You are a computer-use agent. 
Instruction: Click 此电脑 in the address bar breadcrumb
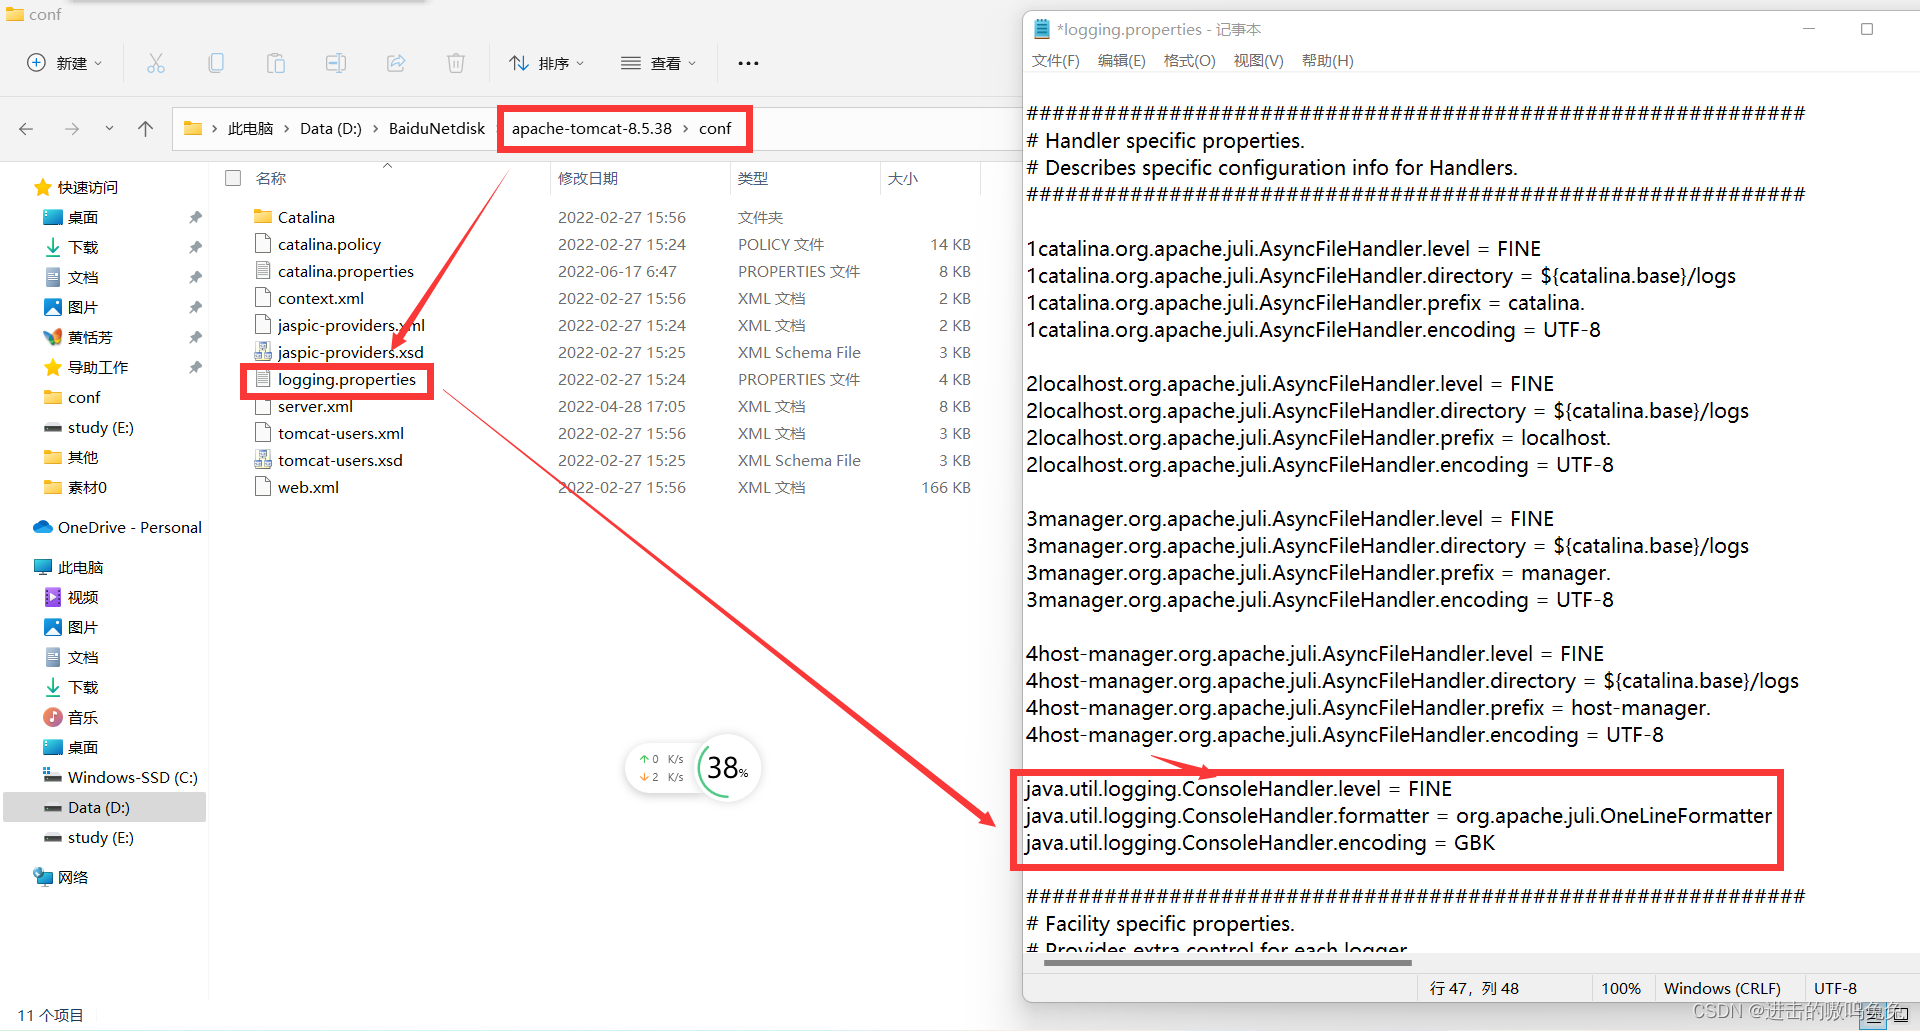coord(252,128)
